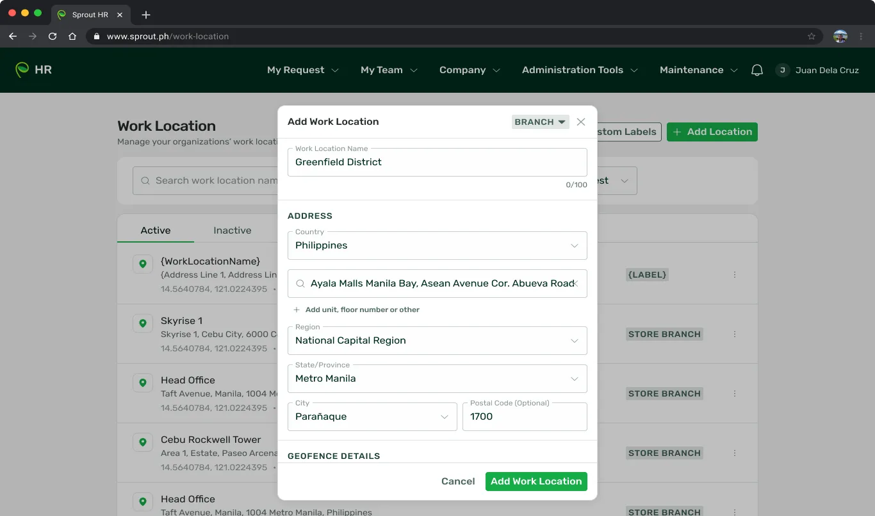Click the green Add Work Location button

536,481
